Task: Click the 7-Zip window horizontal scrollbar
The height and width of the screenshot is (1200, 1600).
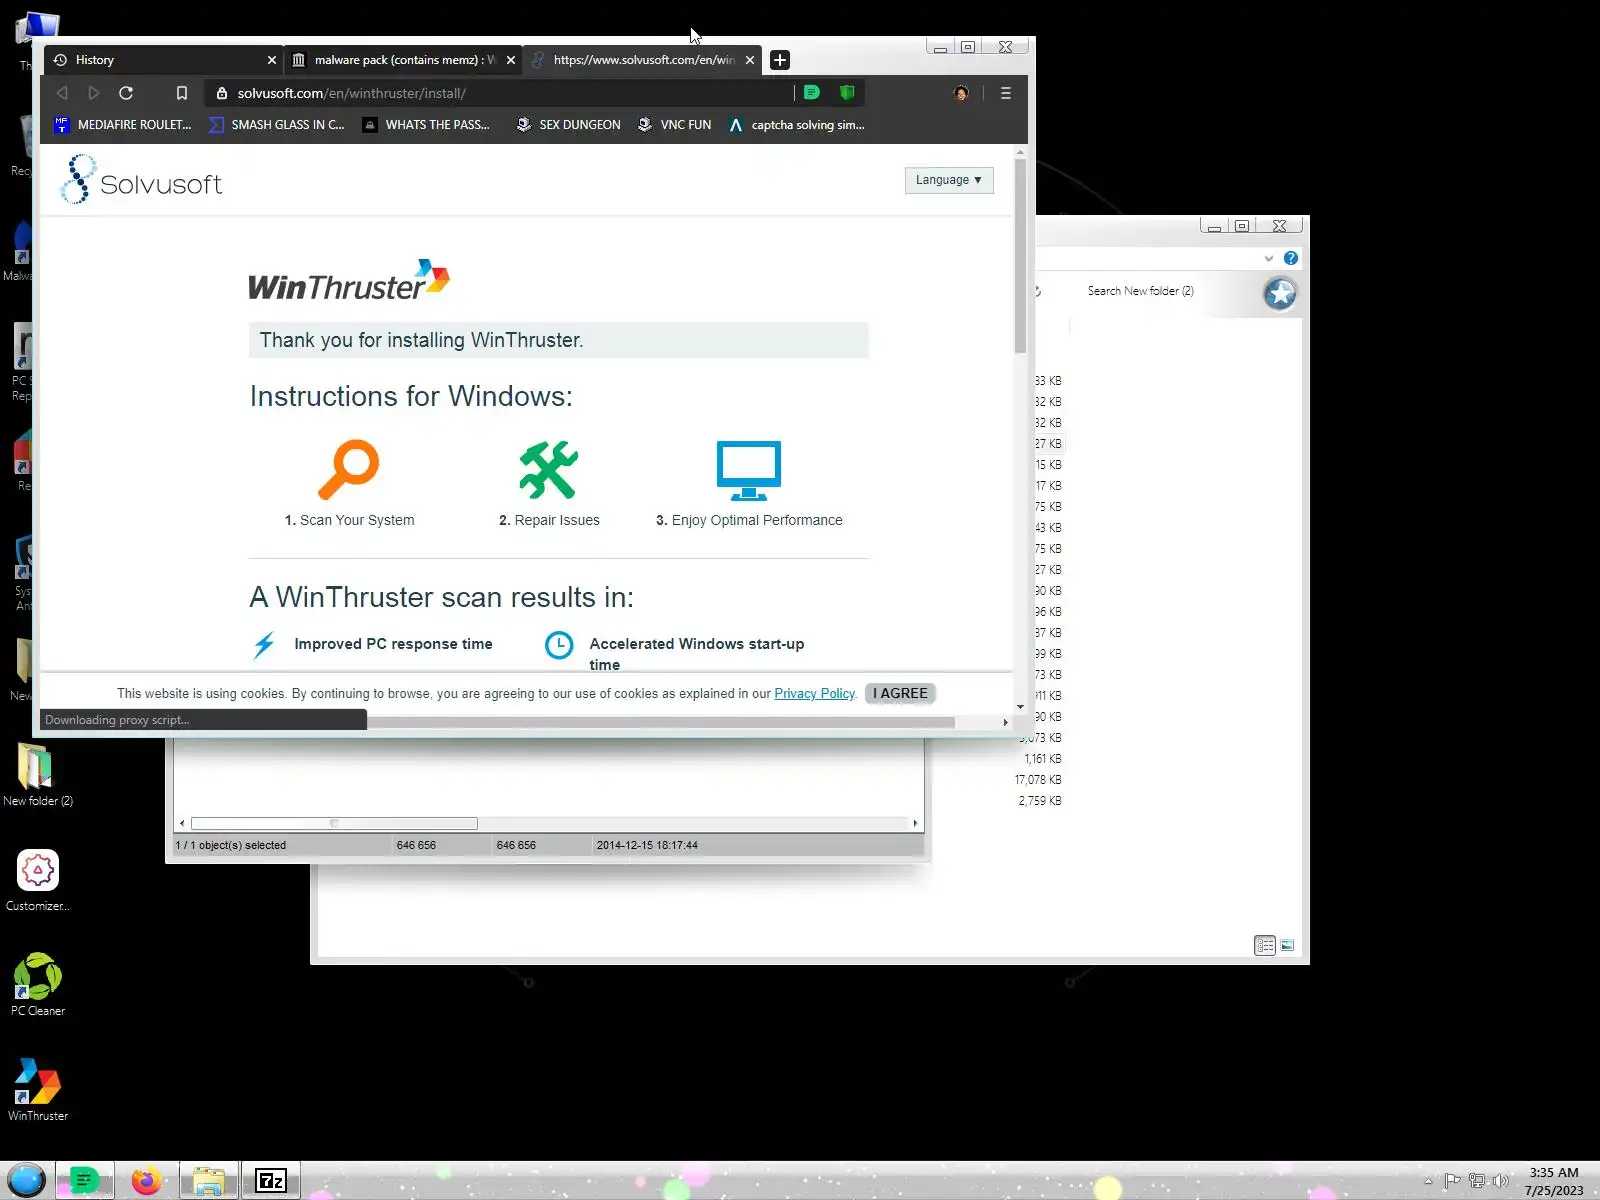Action: tap(334, 824)
